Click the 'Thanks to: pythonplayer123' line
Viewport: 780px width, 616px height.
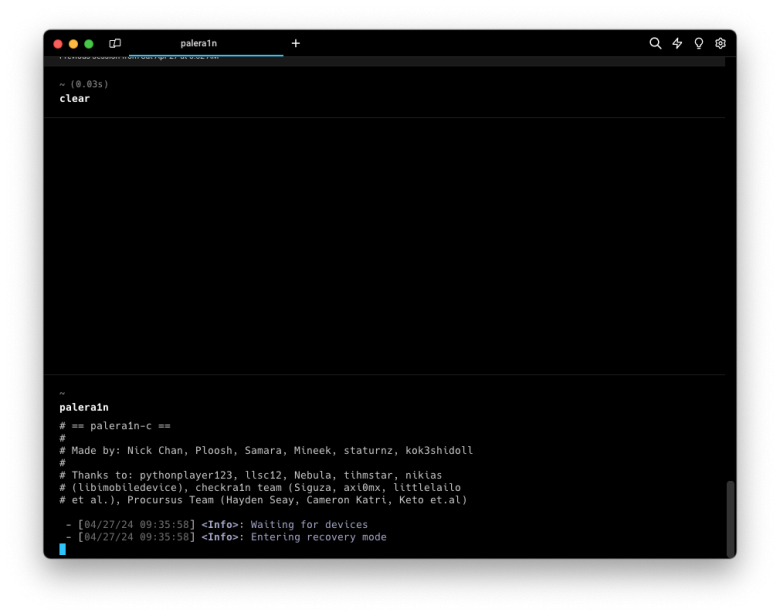click(251, 475)
